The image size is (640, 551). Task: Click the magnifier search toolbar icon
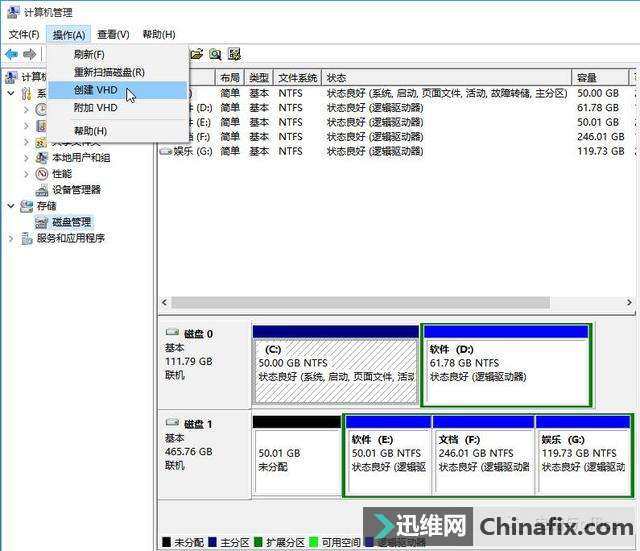pos(215,54)
